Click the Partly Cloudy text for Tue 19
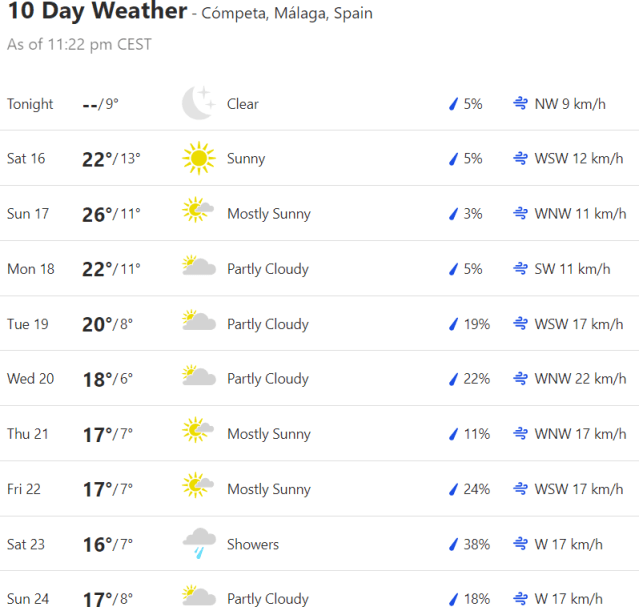Viewport: 639px width, 615px height. click(267, 324)
